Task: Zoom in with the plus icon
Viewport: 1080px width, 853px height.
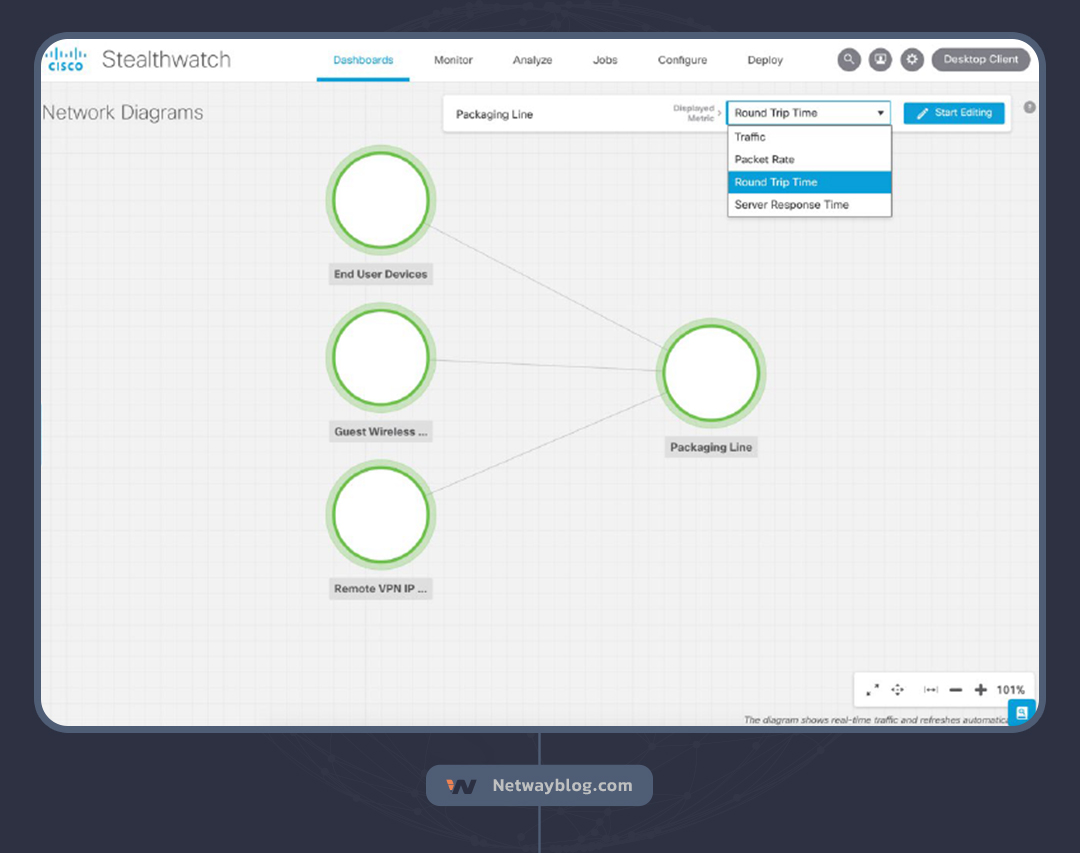Action: tap(980, 690)
